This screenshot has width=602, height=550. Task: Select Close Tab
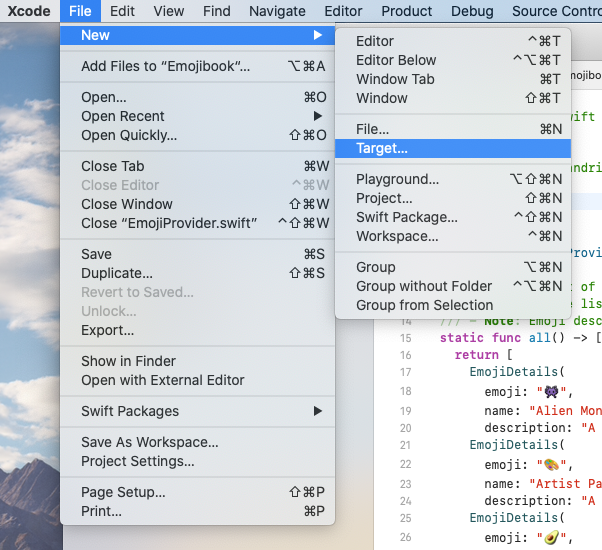(198, 166)
